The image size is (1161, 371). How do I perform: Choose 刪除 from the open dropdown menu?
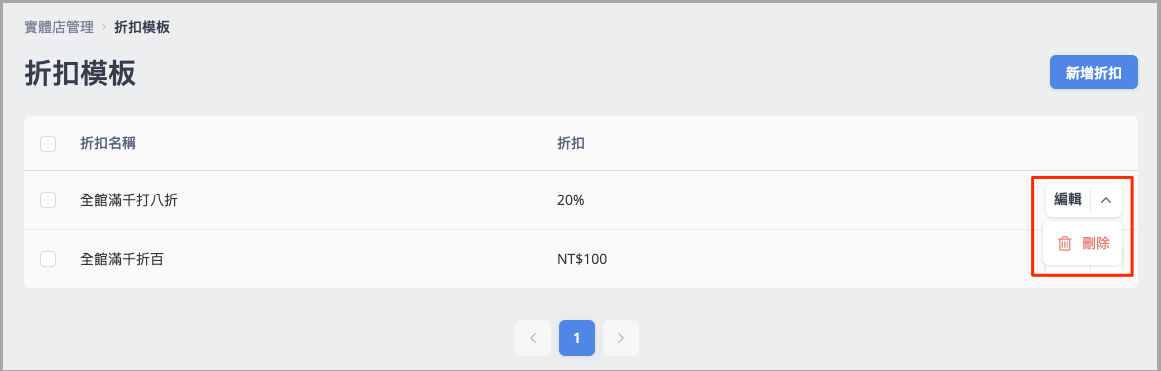coord(1083,243)
